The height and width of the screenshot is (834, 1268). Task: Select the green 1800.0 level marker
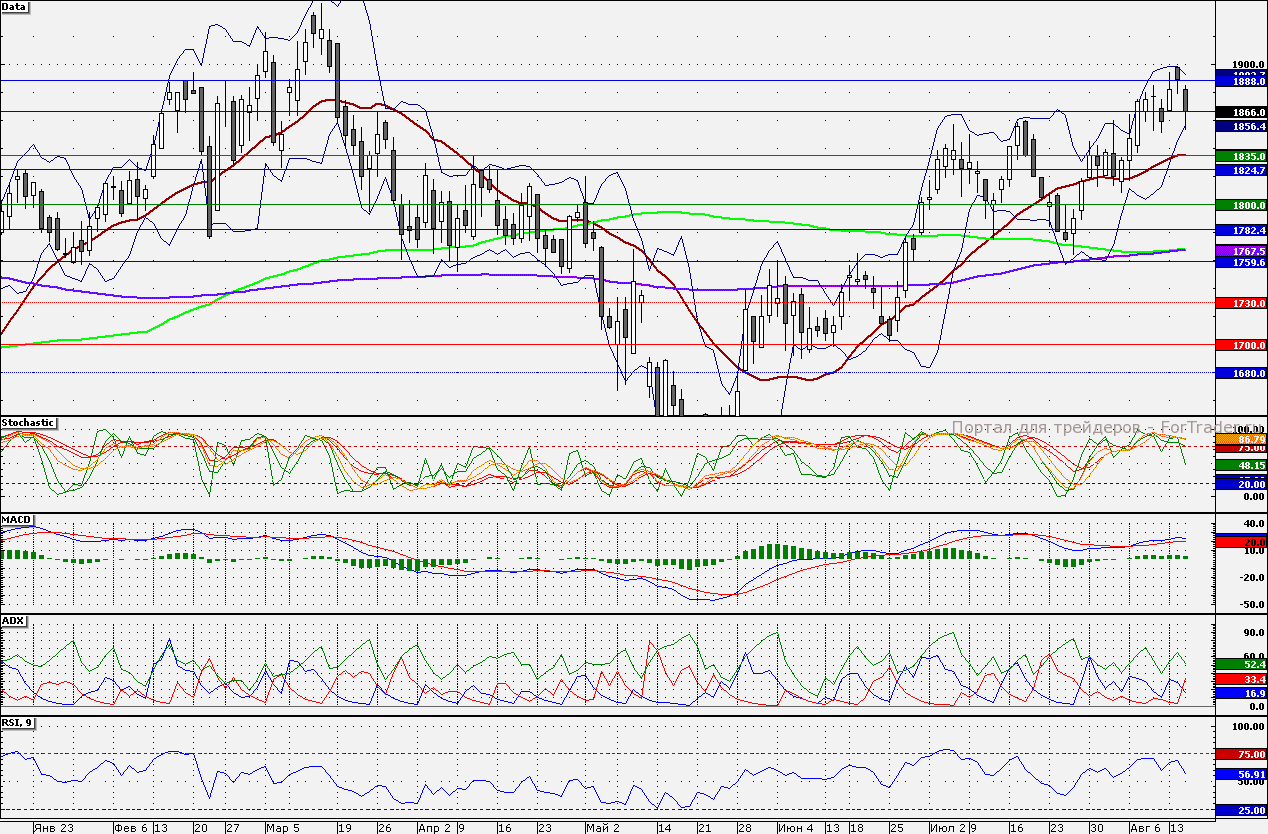[x=1240, y=205]
